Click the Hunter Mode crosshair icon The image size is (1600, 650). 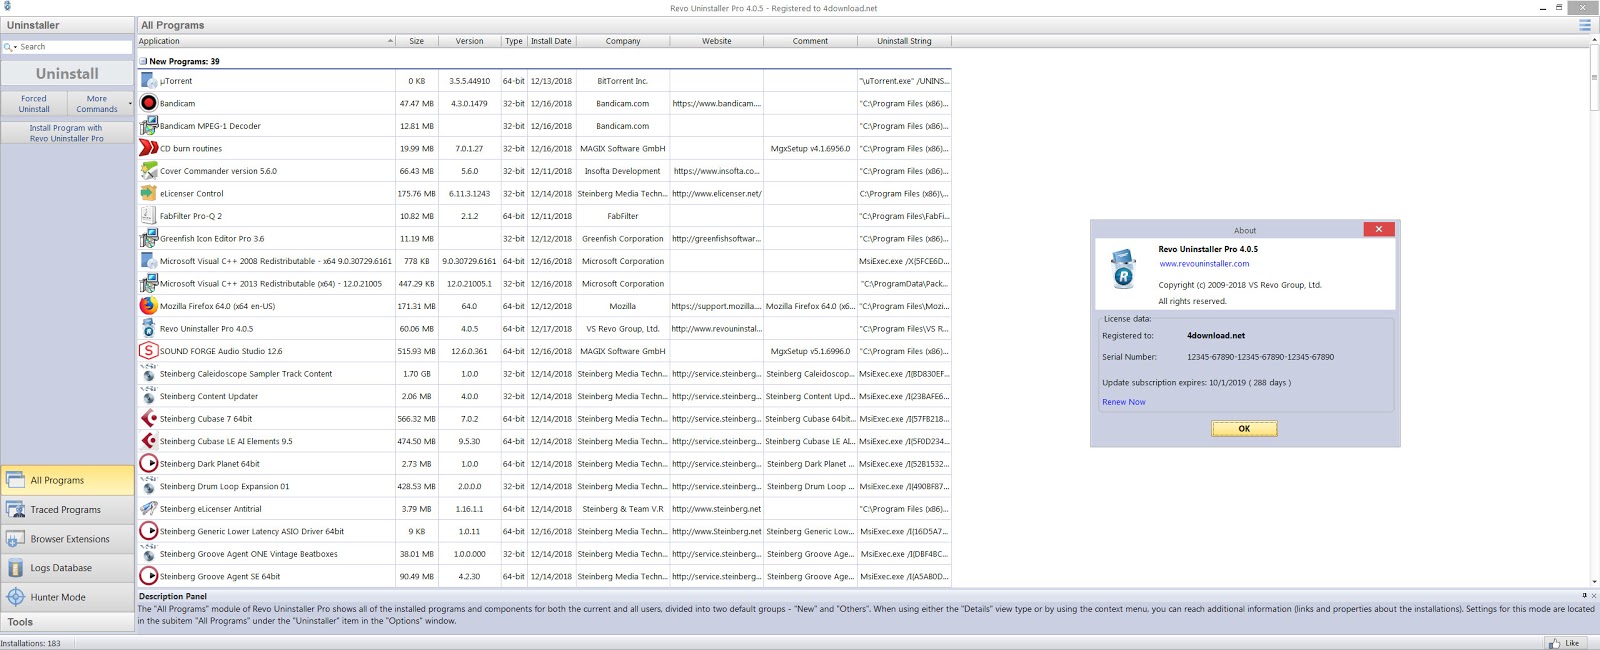coord(16,597)
